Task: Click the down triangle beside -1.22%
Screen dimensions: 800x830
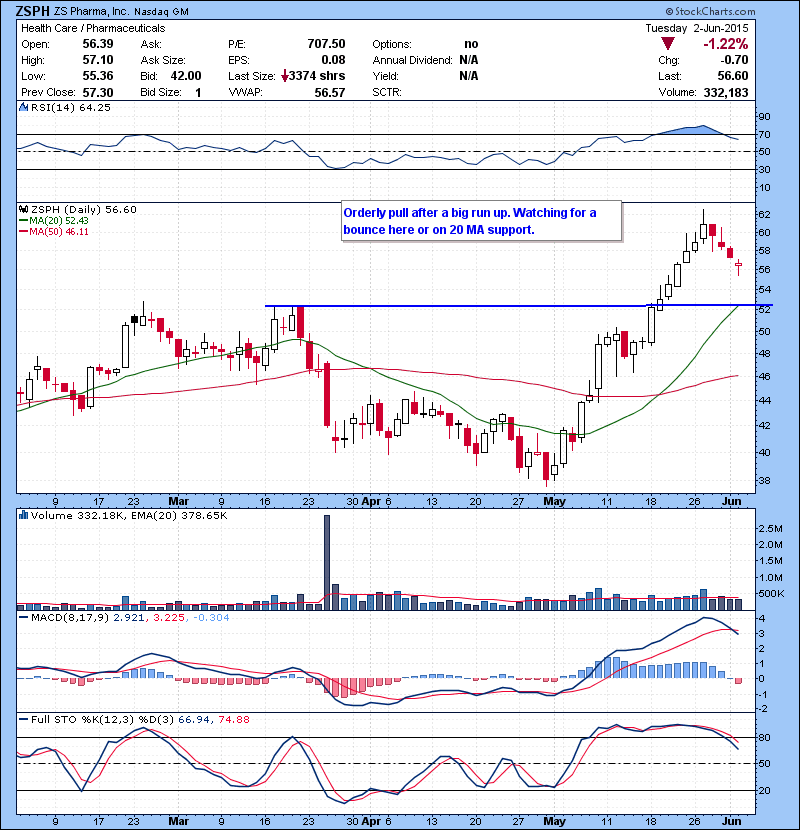Action: click(x=668, y=44)
